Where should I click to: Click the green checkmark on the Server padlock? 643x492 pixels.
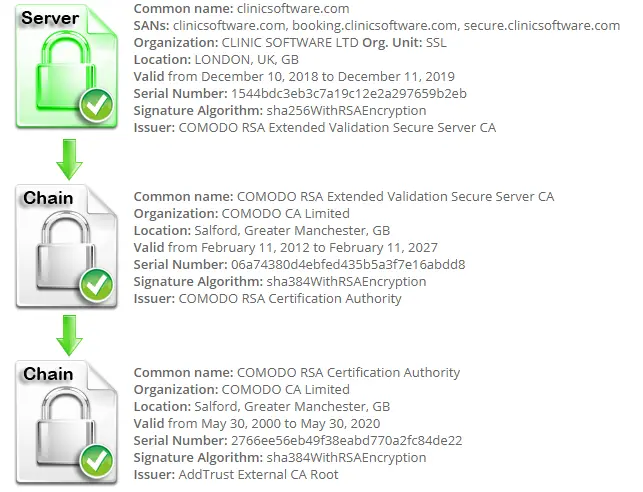97,106
